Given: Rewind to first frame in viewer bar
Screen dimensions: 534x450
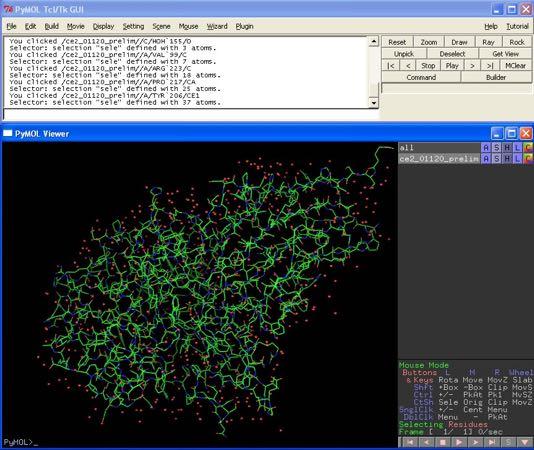Looking at the screenshot, I should pyautogui.click(x=410, y=442).
